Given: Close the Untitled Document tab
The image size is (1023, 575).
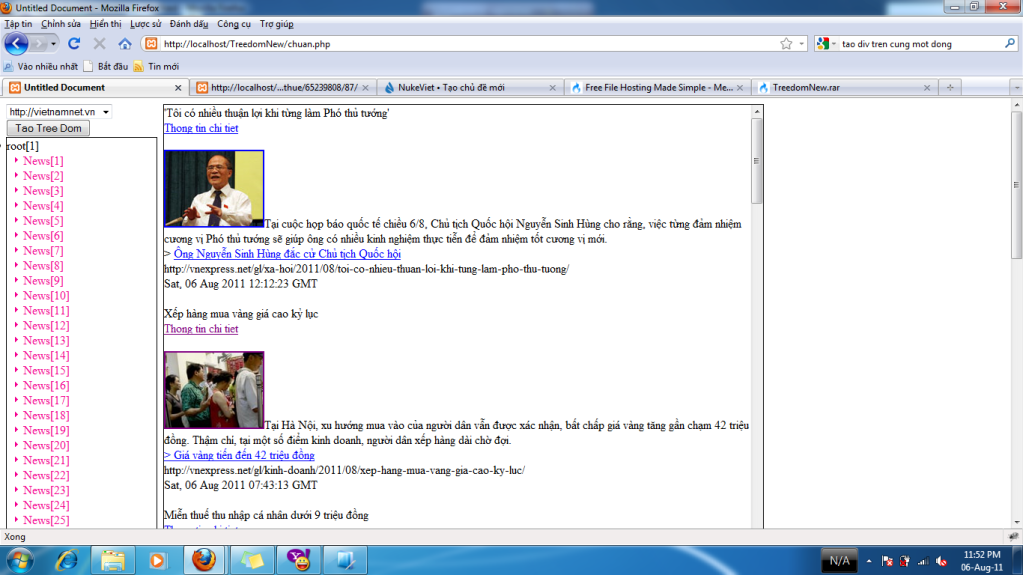Looking at the screenshot, I should (x=178, y=87).
